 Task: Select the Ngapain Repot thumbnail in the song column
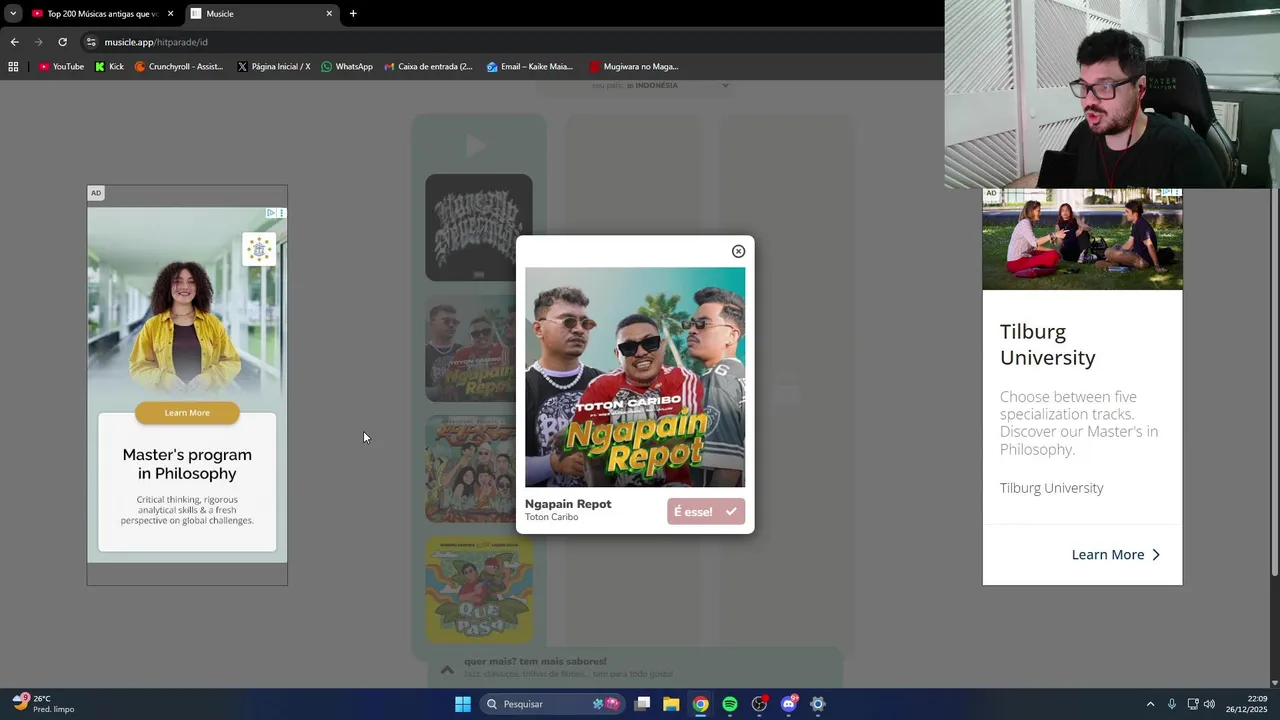(470, 348)
